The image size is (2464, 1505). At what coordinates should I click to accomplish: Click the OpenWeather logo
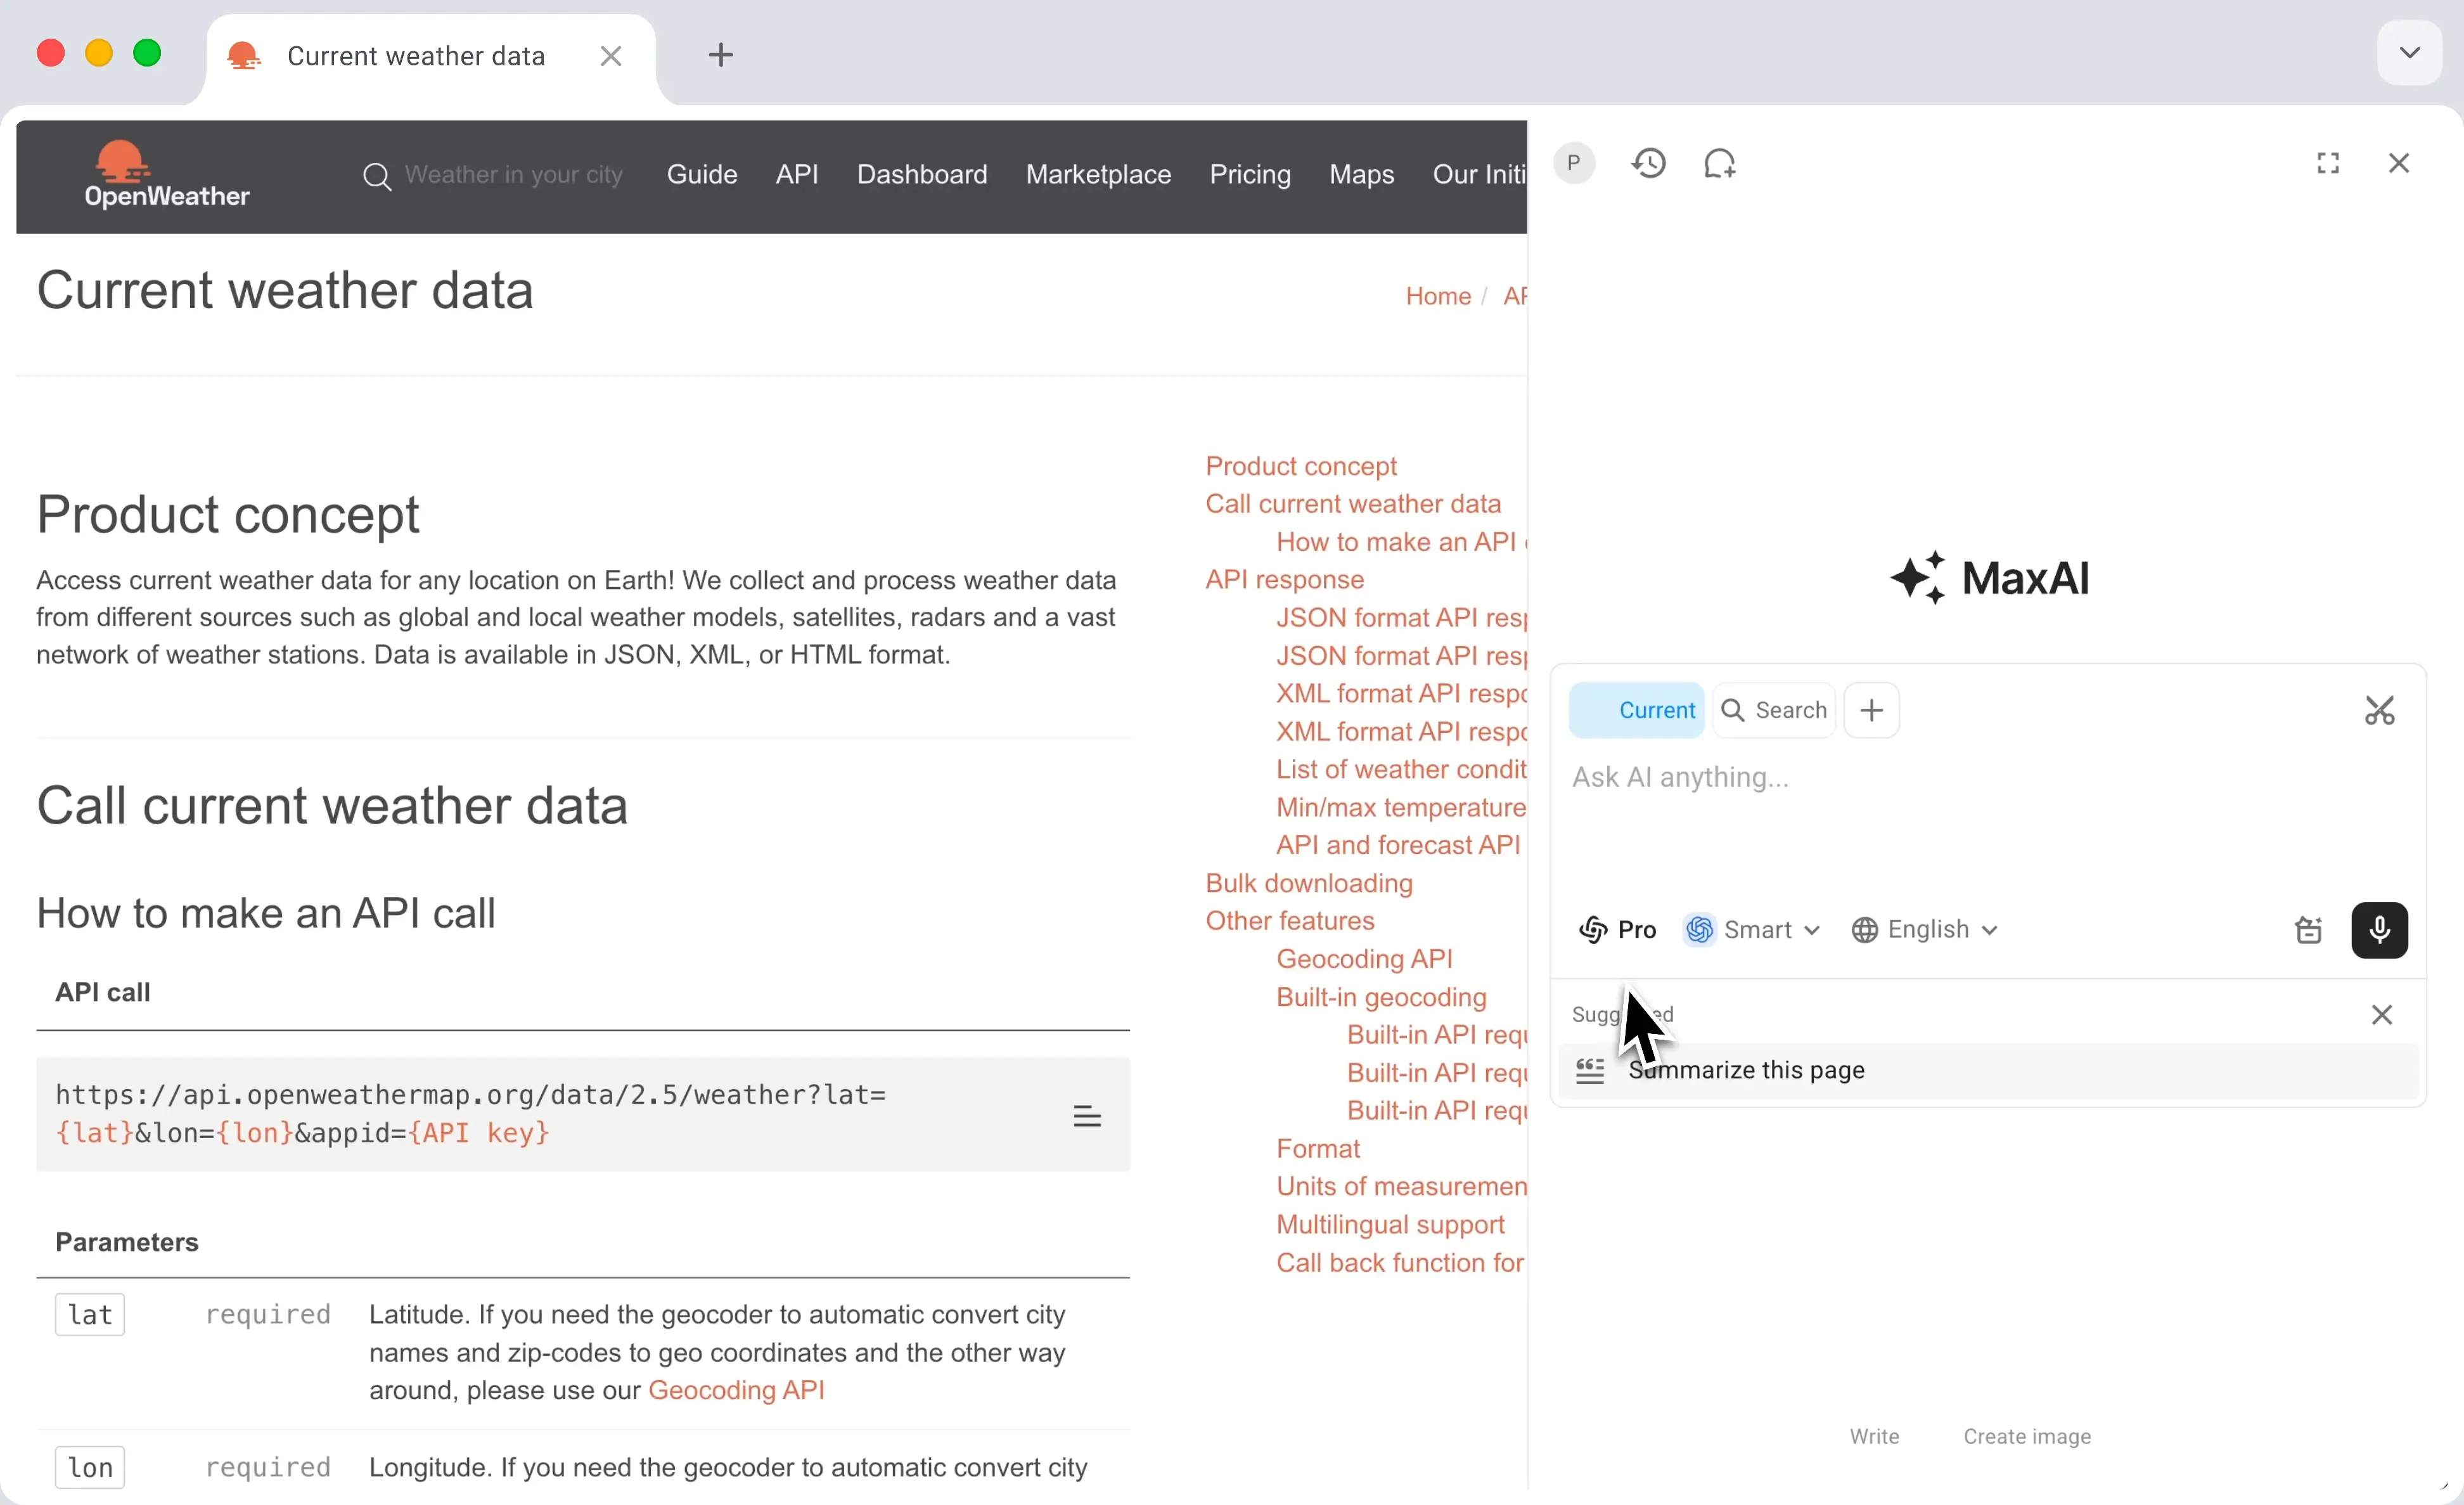[167, 175]
